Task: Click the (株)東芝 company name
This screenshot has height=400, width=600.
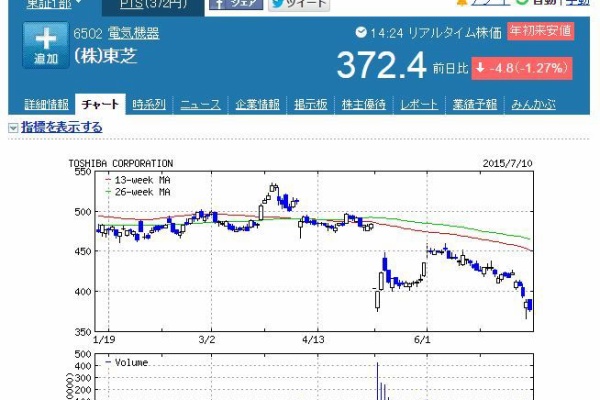Action: pyautogui.click(x=105, y=56)
